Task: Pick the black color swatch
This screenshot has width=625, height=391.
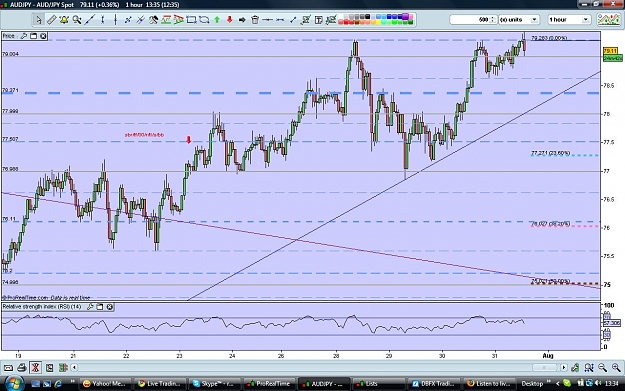Action: click(x=367, y=17)
